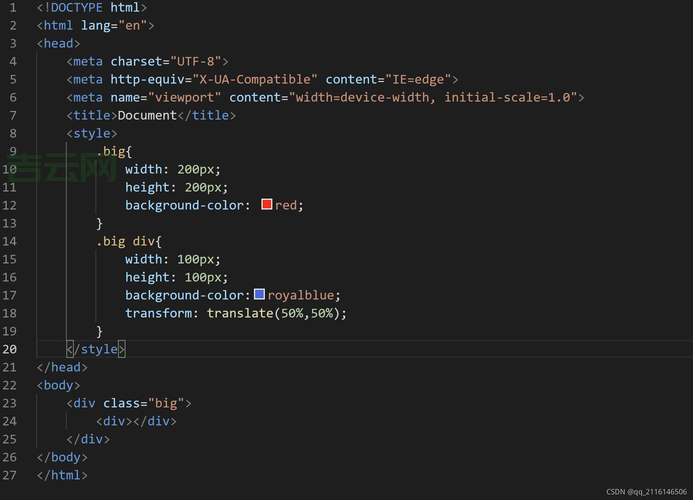Viewport: 693px width, 500px height.
Task: Open the royalblue color swatch picker
Action: [x=259, y=295]
